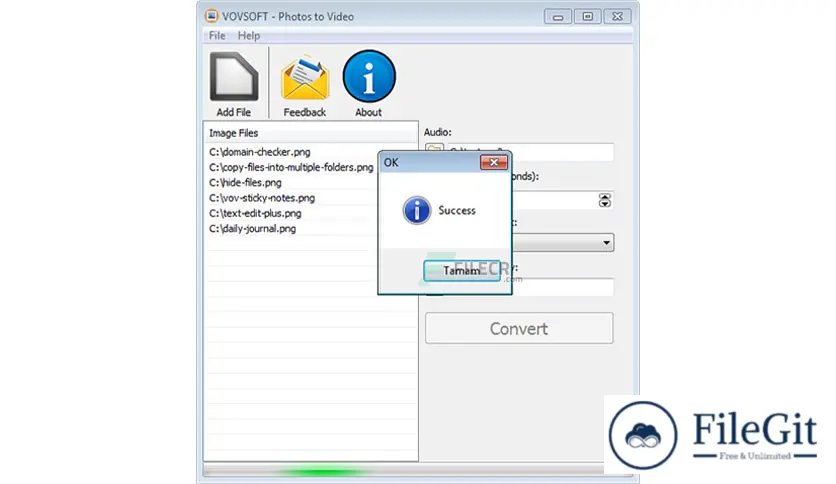Screen dimensions: 836x484
Task: Open the dropdown arrow above Convert
Action: pos(606,243)
